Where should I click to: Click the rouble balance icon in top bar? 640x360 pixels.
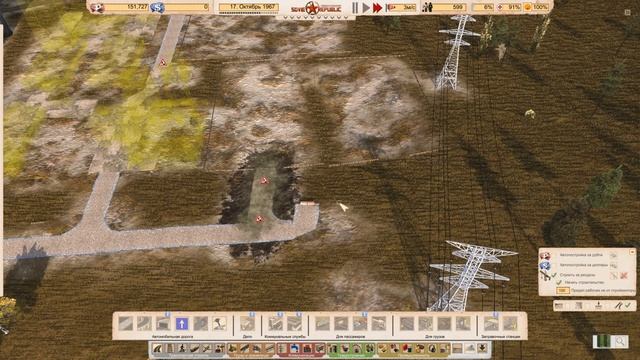click(x=98, y=7)
